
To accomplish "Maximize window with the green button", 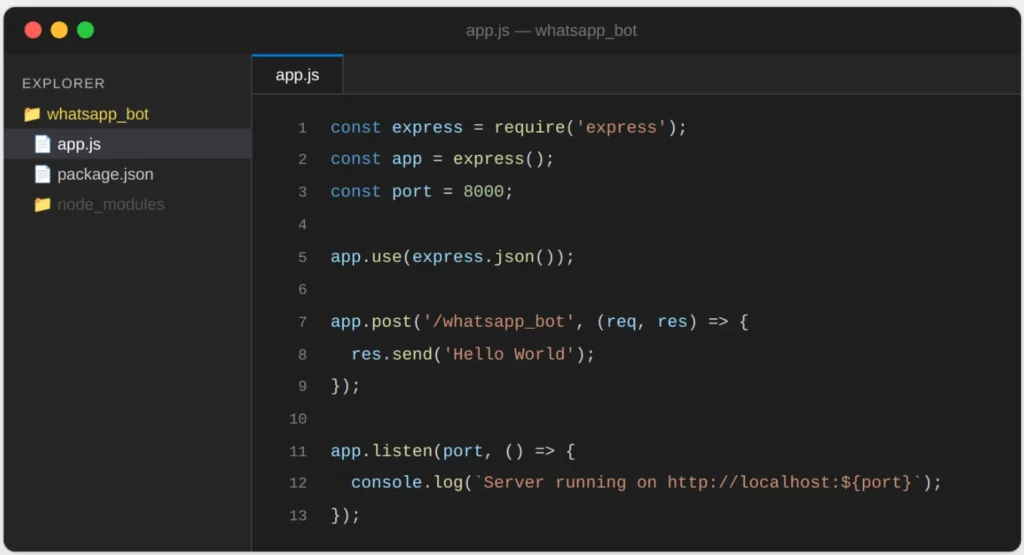I will click(86, 30).
